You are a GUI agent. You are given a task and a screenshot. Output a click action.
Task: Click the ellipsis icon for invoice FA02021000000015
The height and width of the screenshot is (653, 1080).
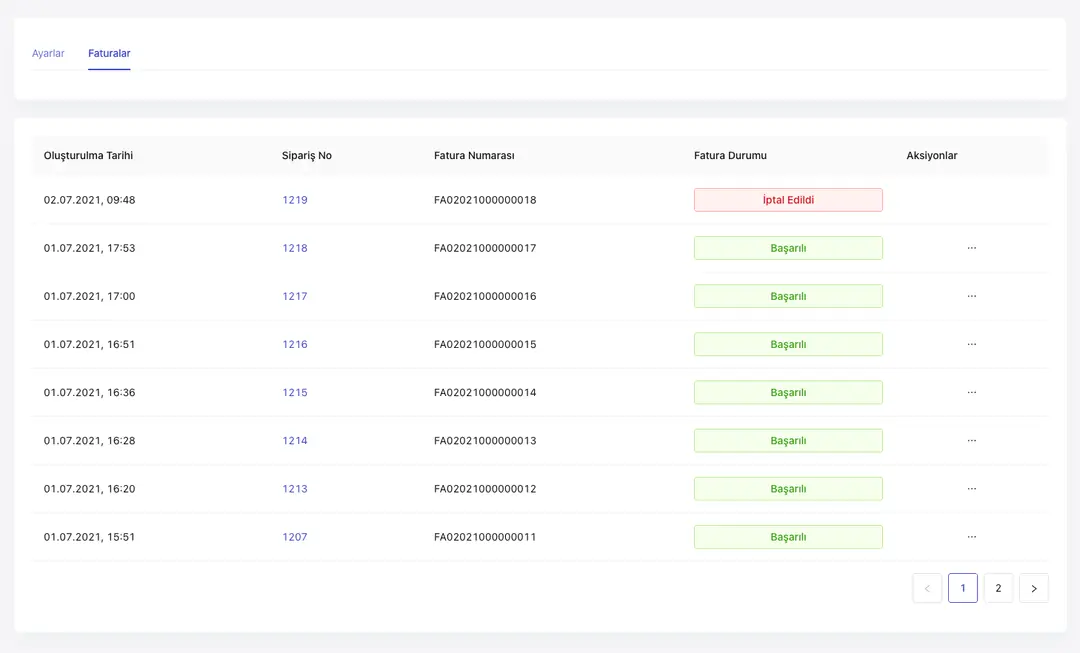point(971,344)
